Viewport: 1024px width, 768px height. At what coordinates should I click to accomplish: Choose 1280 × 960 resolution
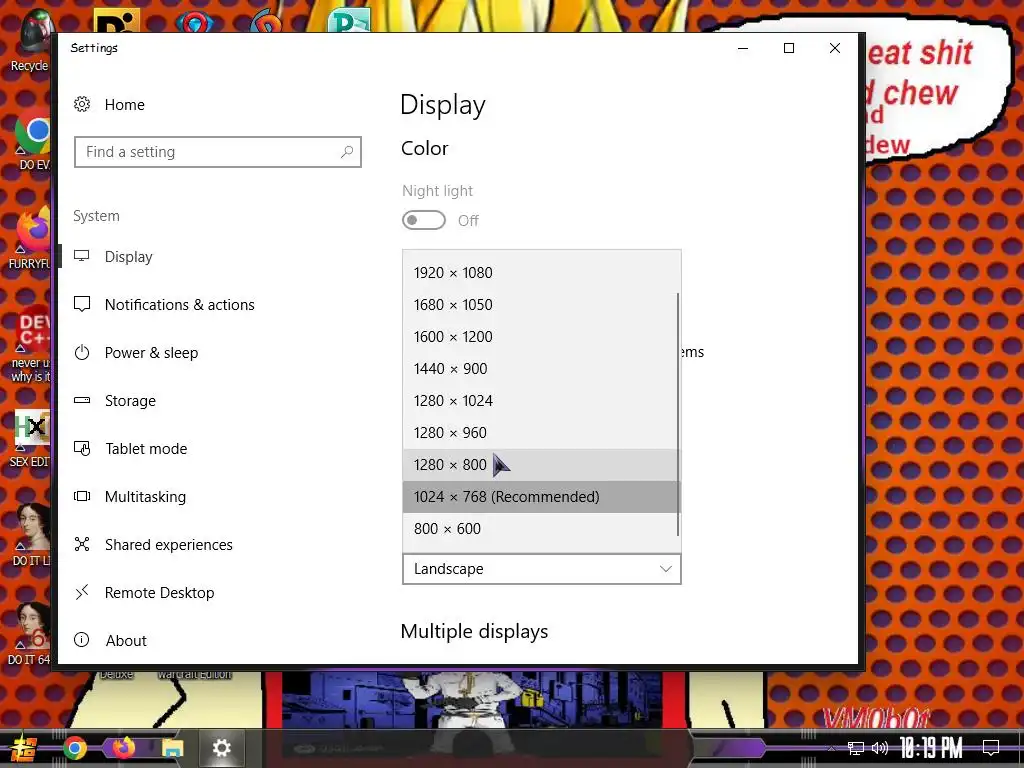pos(540,432)
